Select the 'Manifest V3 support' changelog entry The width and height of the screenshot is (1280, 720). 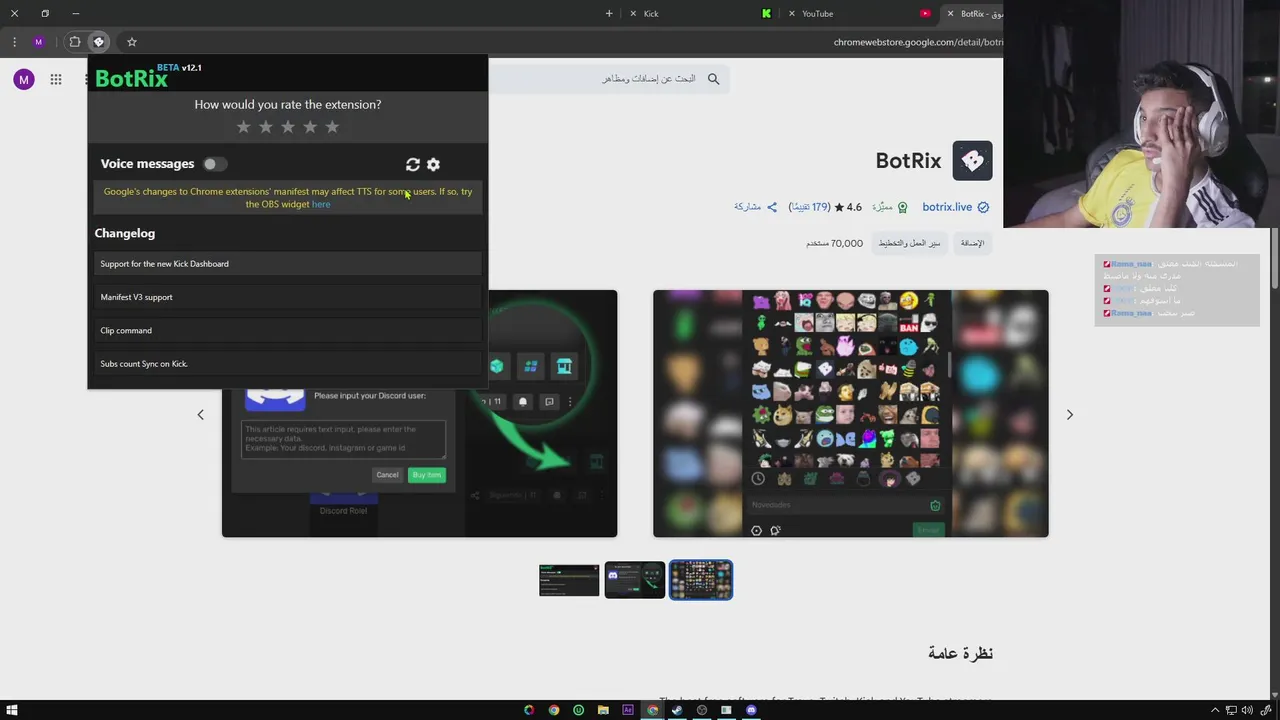point(288,297)
